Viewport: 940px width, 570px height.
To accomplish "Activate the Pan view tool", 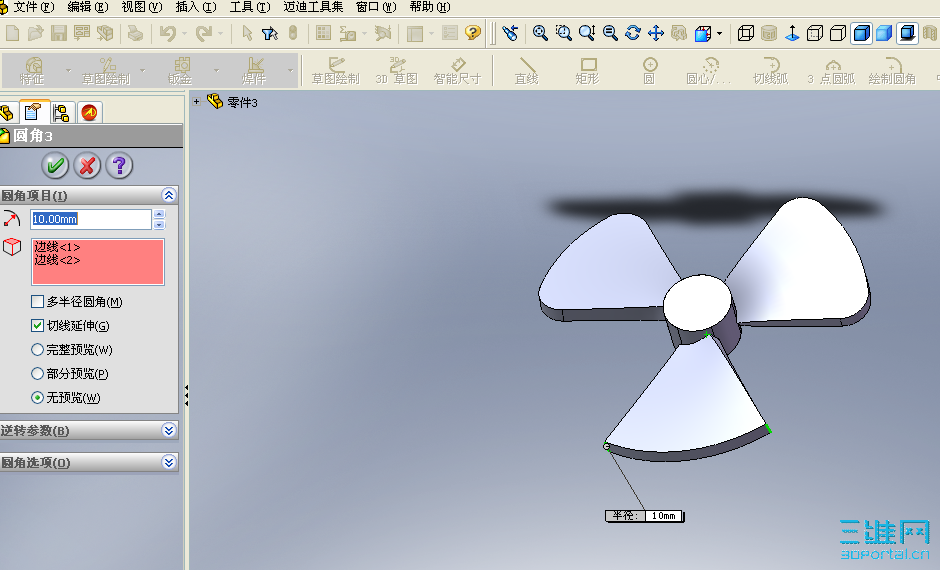I will [656, 33].
